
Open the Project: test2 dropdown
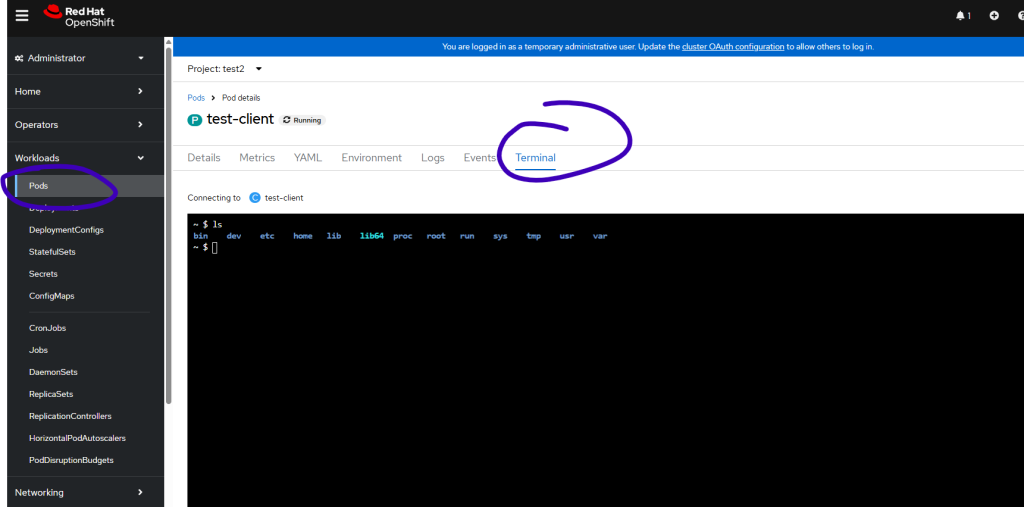(x=224, y=69)
